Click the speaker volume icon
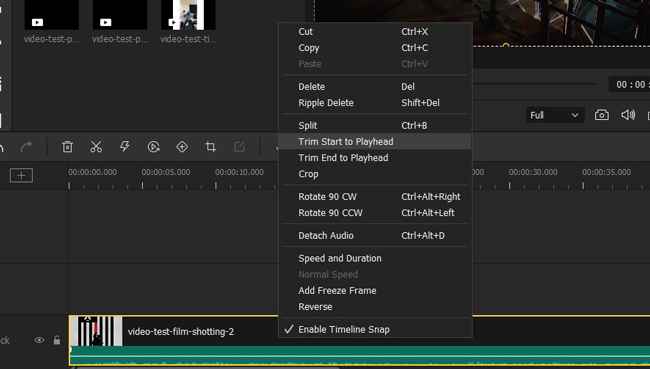The image size is (650, 369). coord(628,115)
